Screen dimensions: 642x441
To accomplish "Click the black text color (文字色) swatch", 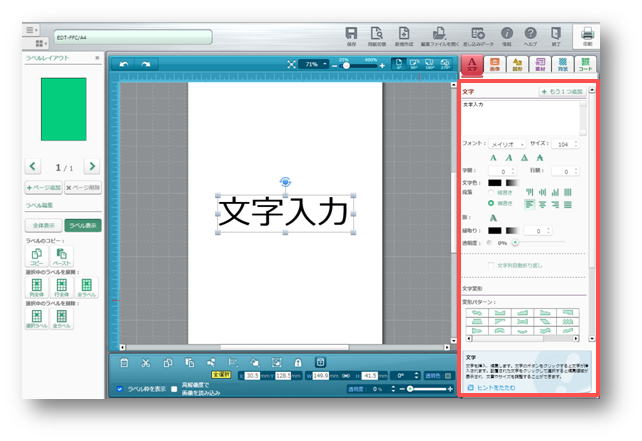I will pyautogui.click(x=494, y=183).
